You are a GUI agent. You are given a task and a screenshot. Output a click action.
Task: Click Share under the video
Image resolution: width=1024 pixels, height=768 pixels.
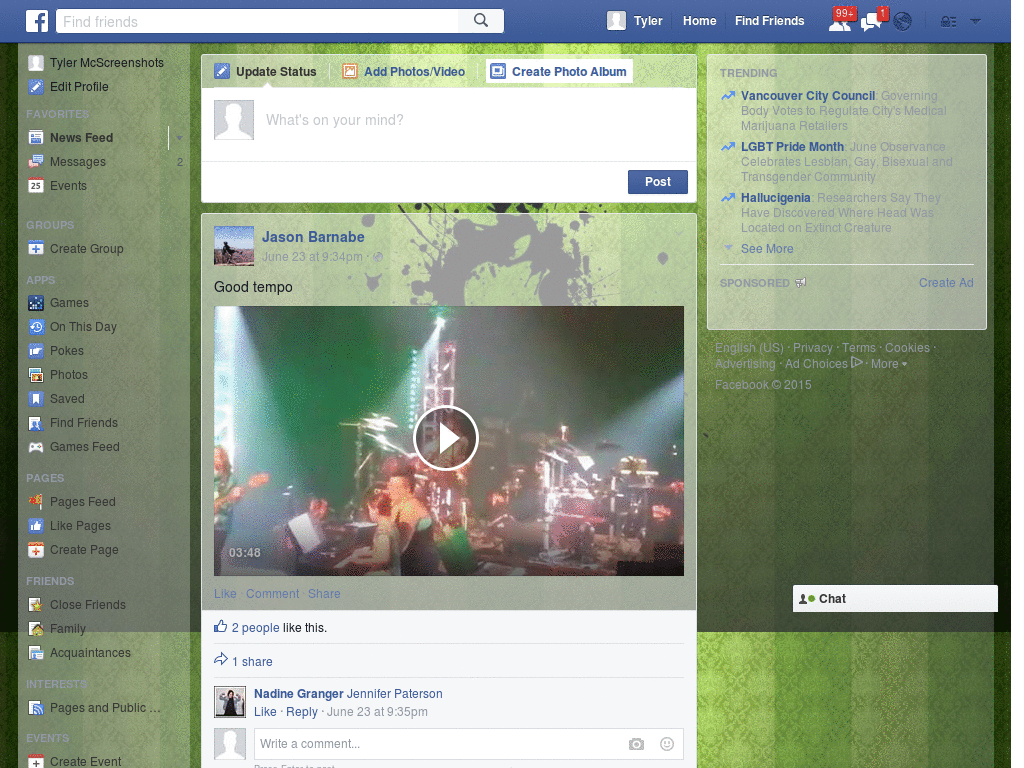(x=324, y=594)
